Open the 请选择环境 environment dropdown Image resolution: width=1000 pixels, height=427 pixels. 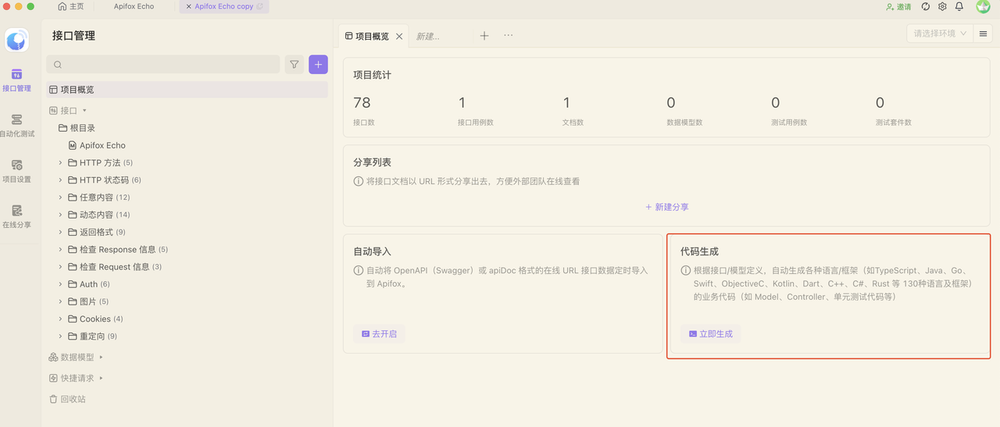point(940,33)
